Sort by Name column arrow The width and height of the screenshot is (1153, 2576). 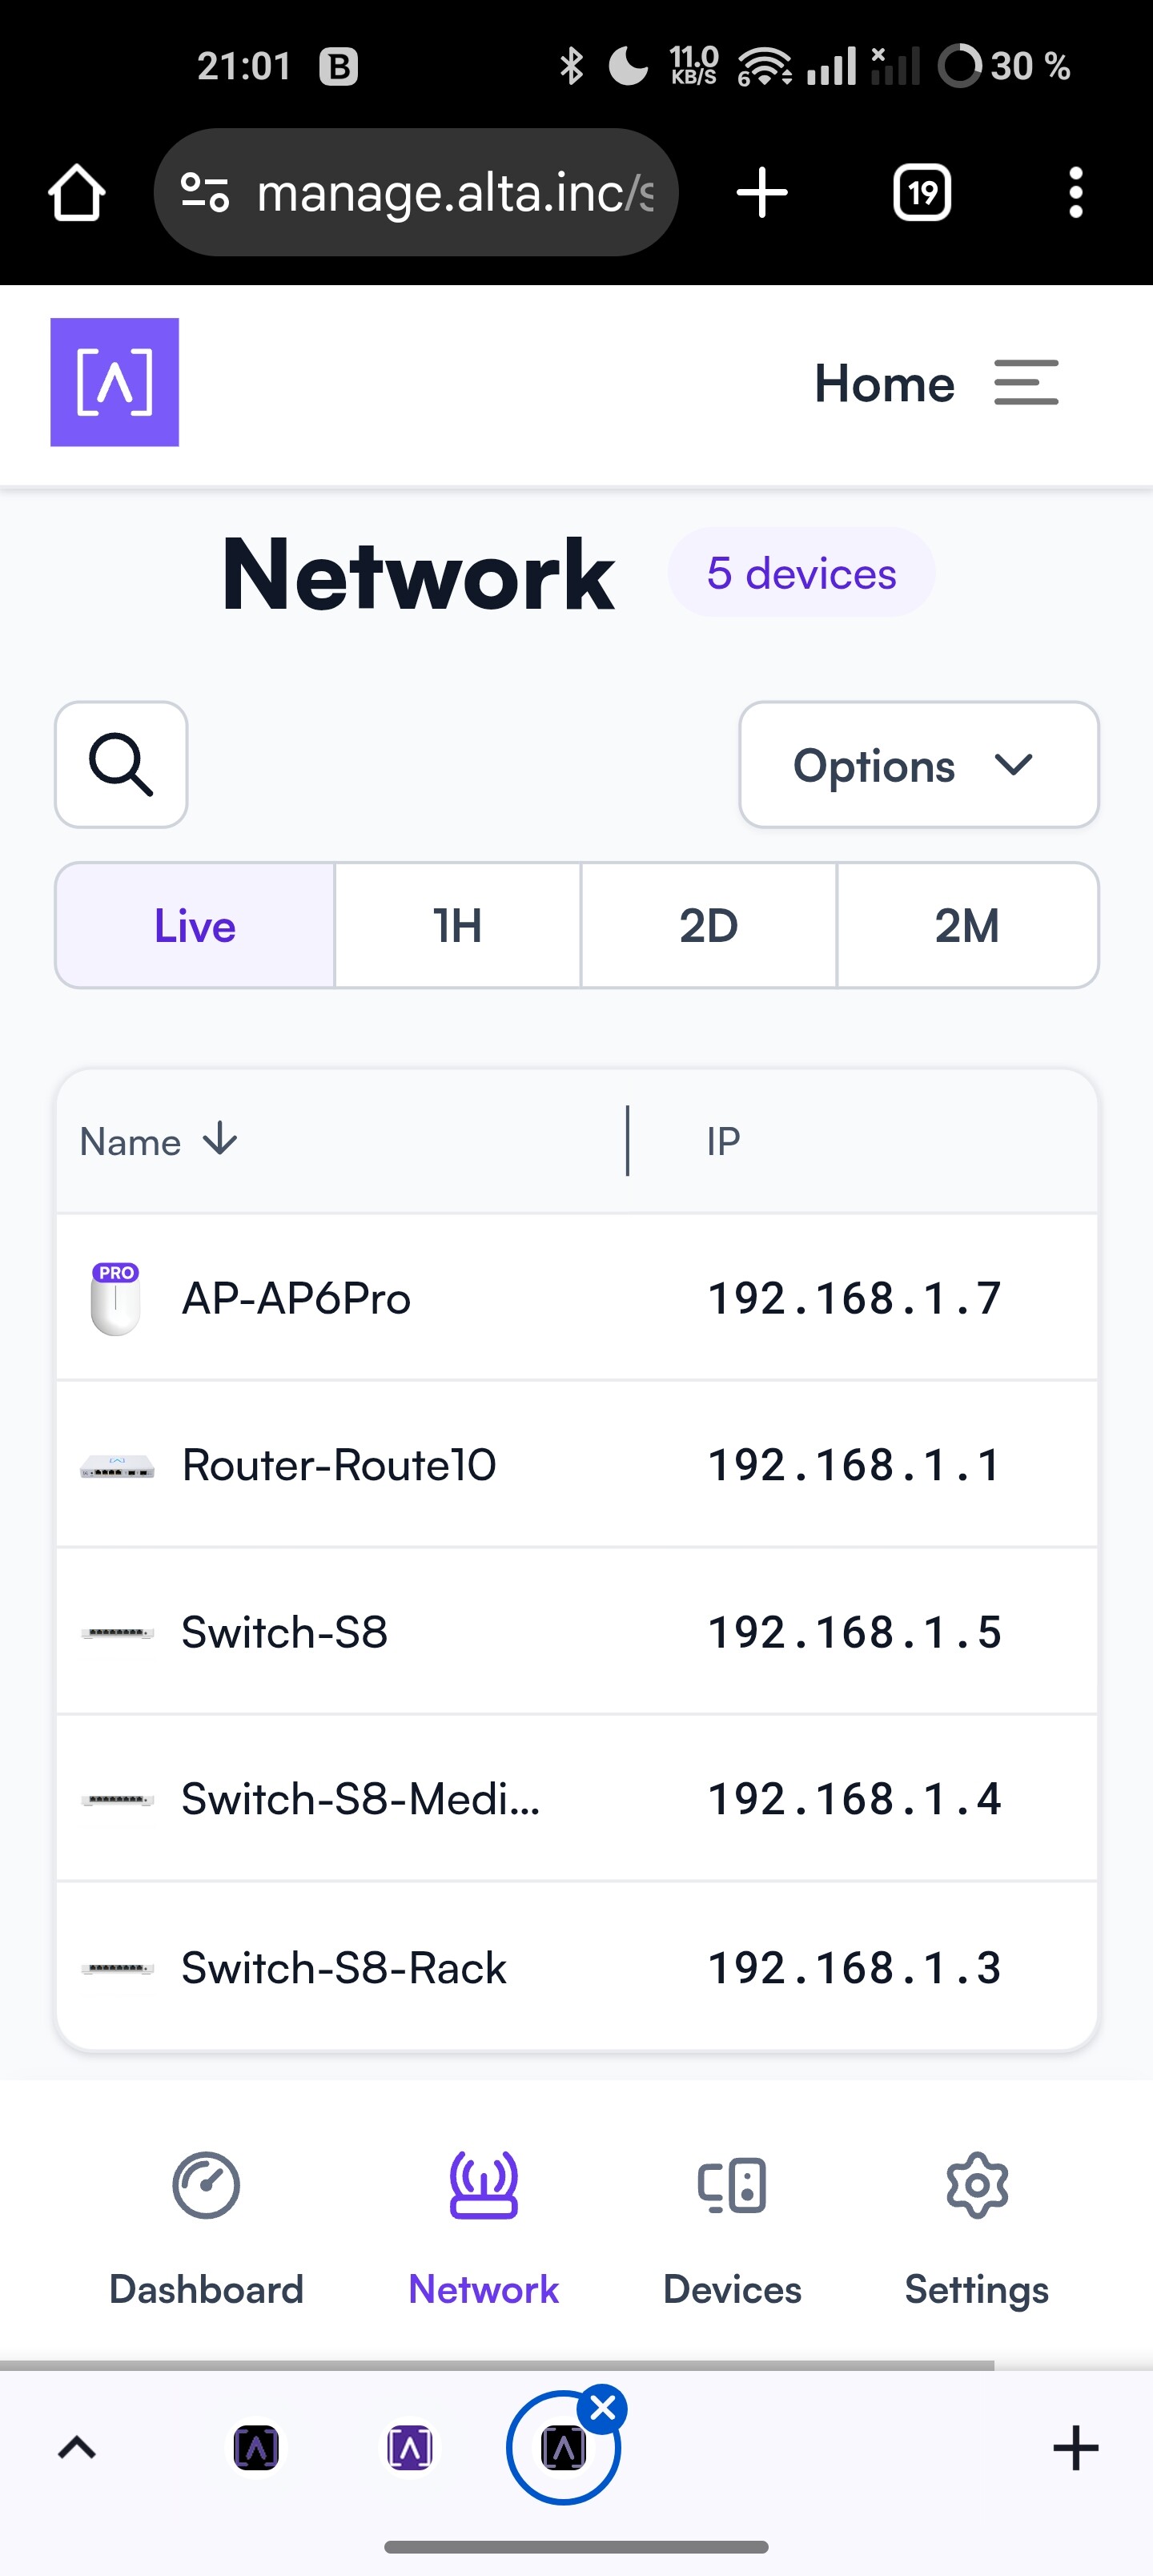pyautogui.click(x=220, y=1139)
